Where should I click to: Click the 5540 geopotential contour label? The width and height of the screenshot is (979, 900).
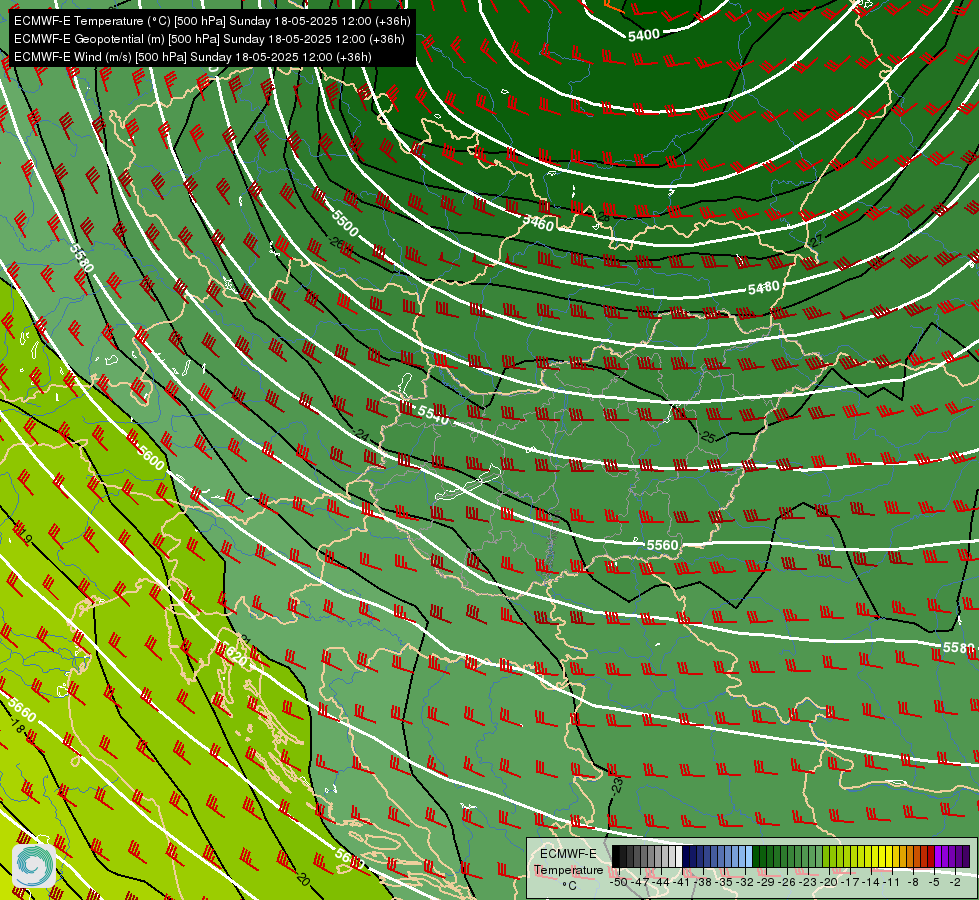point(433,415)
